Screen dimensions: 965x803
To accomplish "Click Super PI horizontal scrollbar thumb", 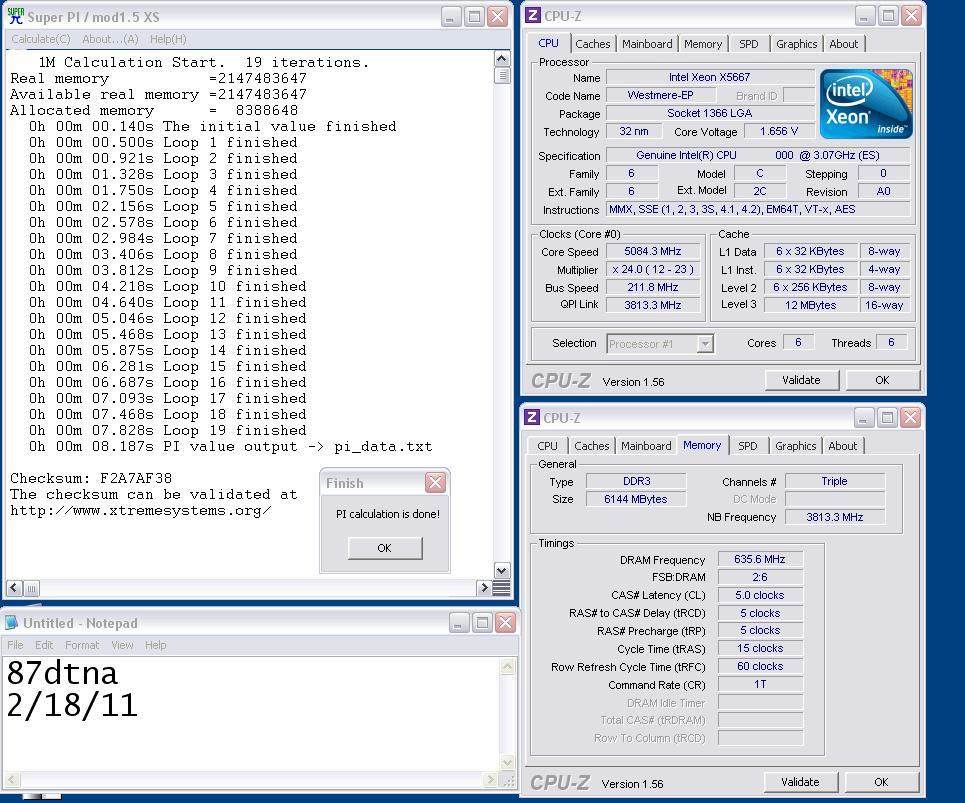I will [31, 588].
